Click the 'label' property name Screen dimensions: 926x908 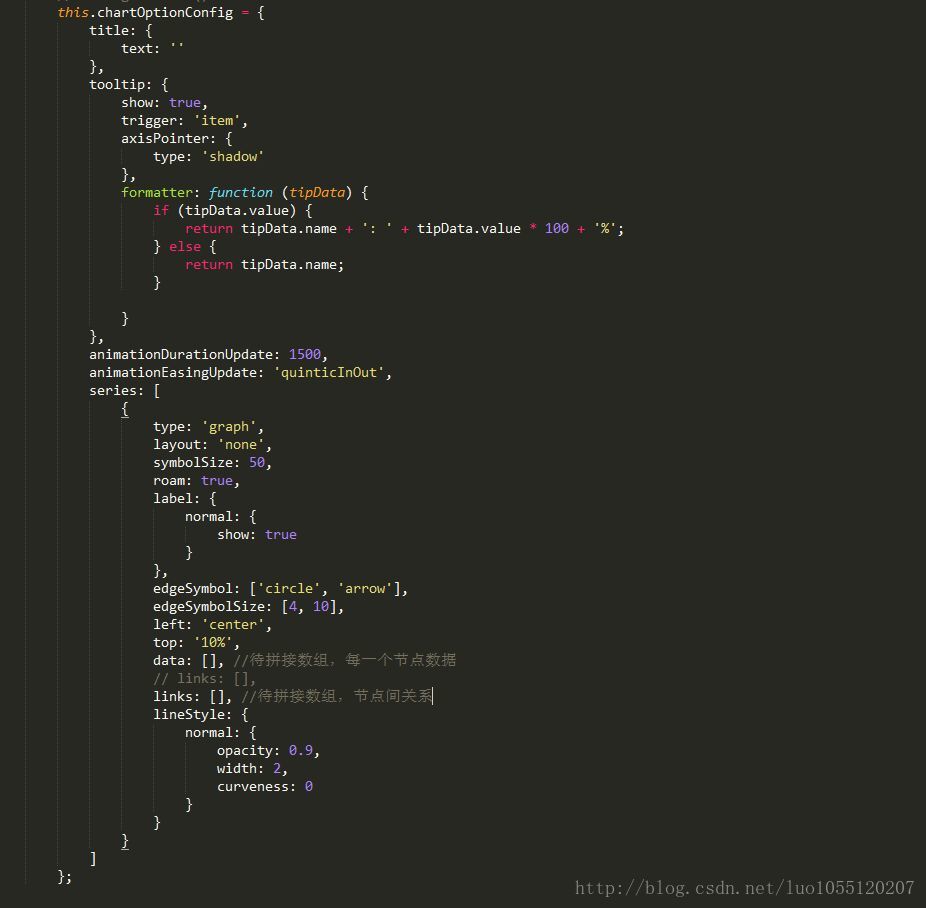173,498
